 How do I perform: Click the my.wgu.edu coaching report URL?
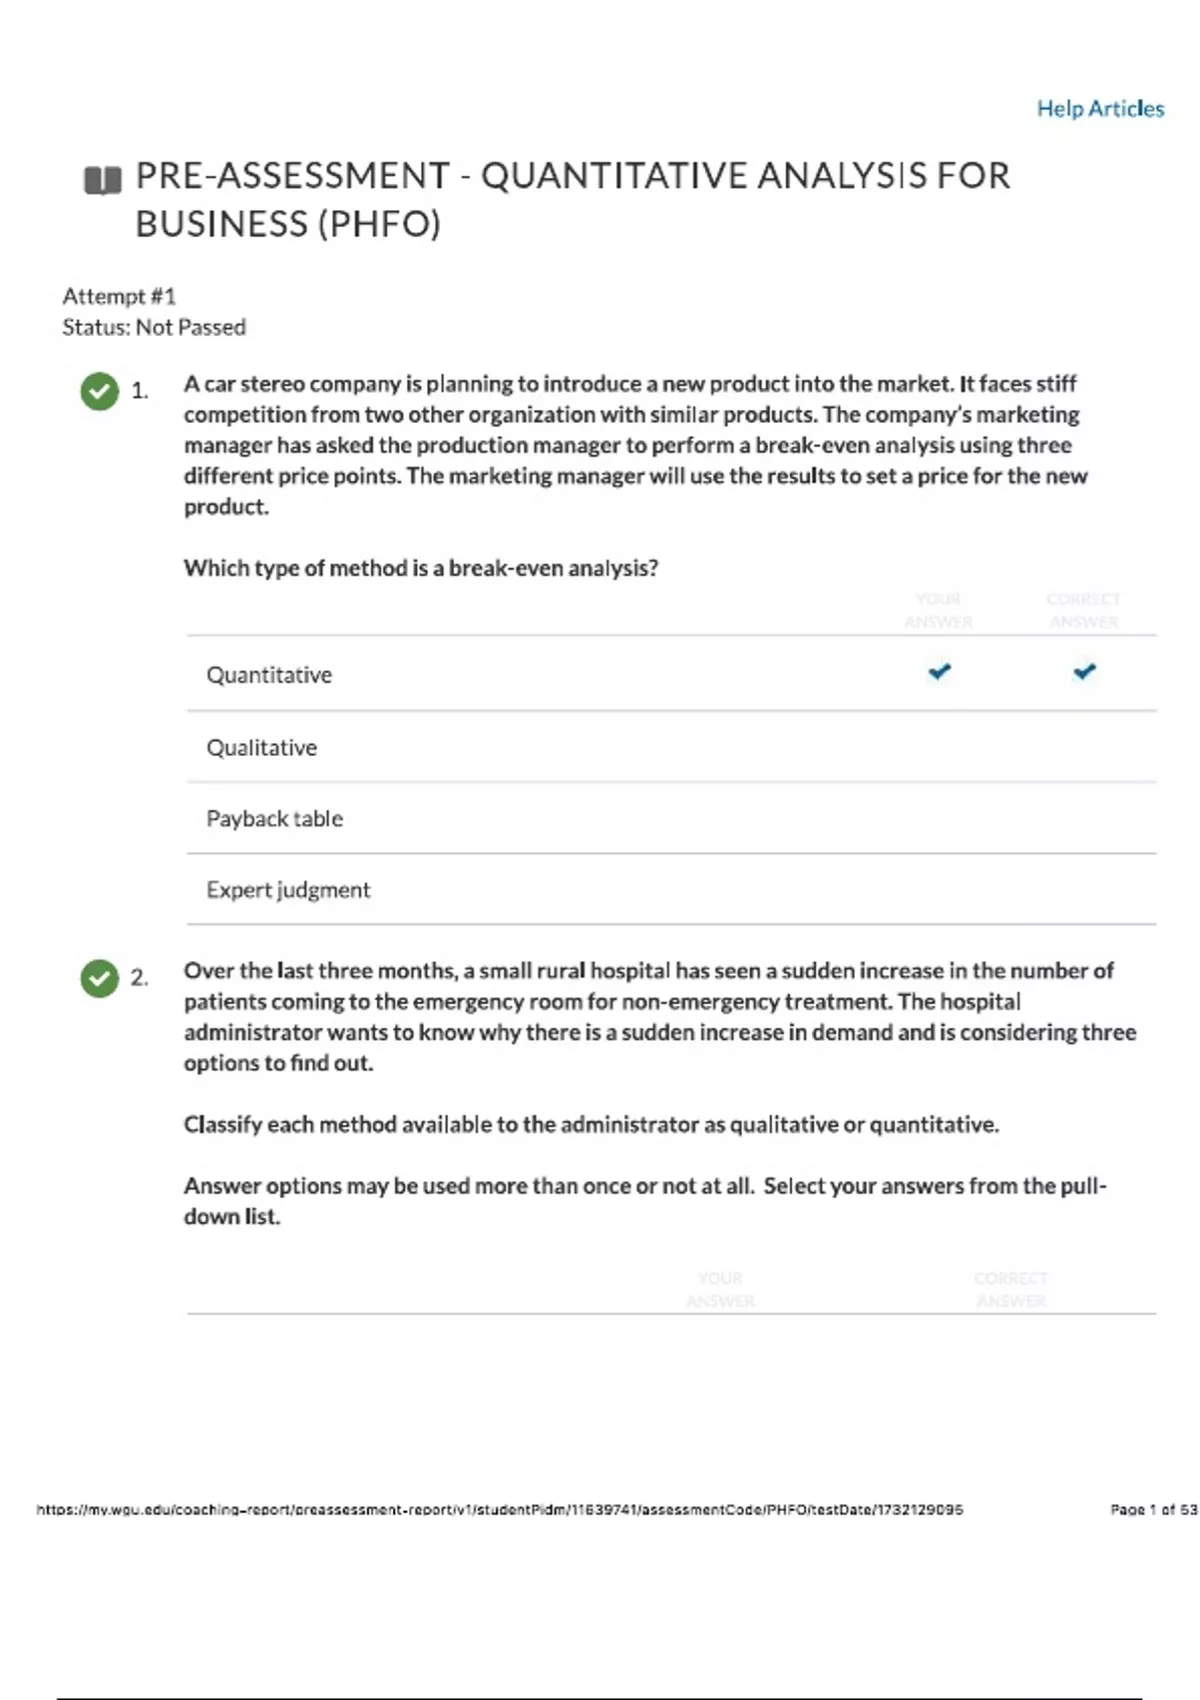click(499, 1510)
